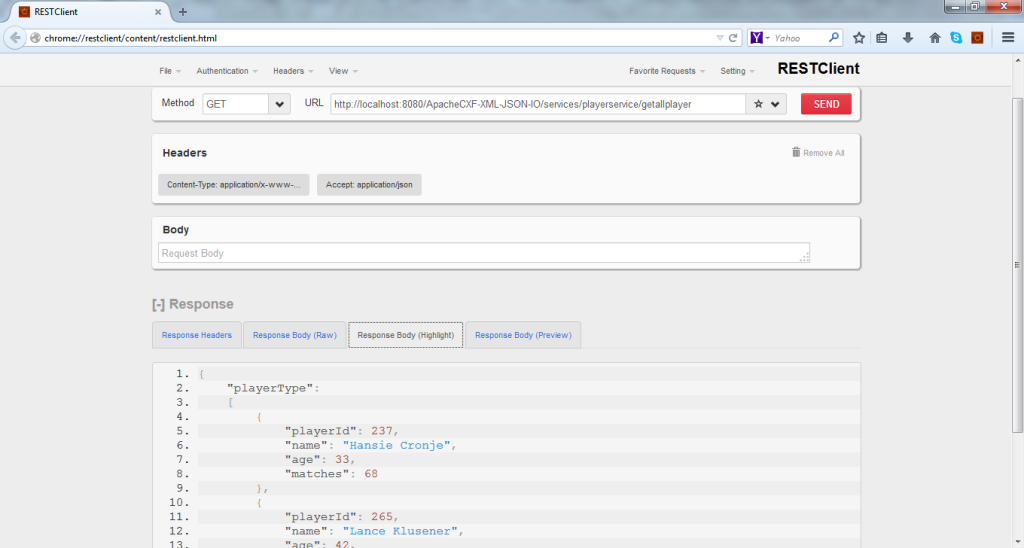Reload the page with the refresh icon

click(x=733, y=38)
